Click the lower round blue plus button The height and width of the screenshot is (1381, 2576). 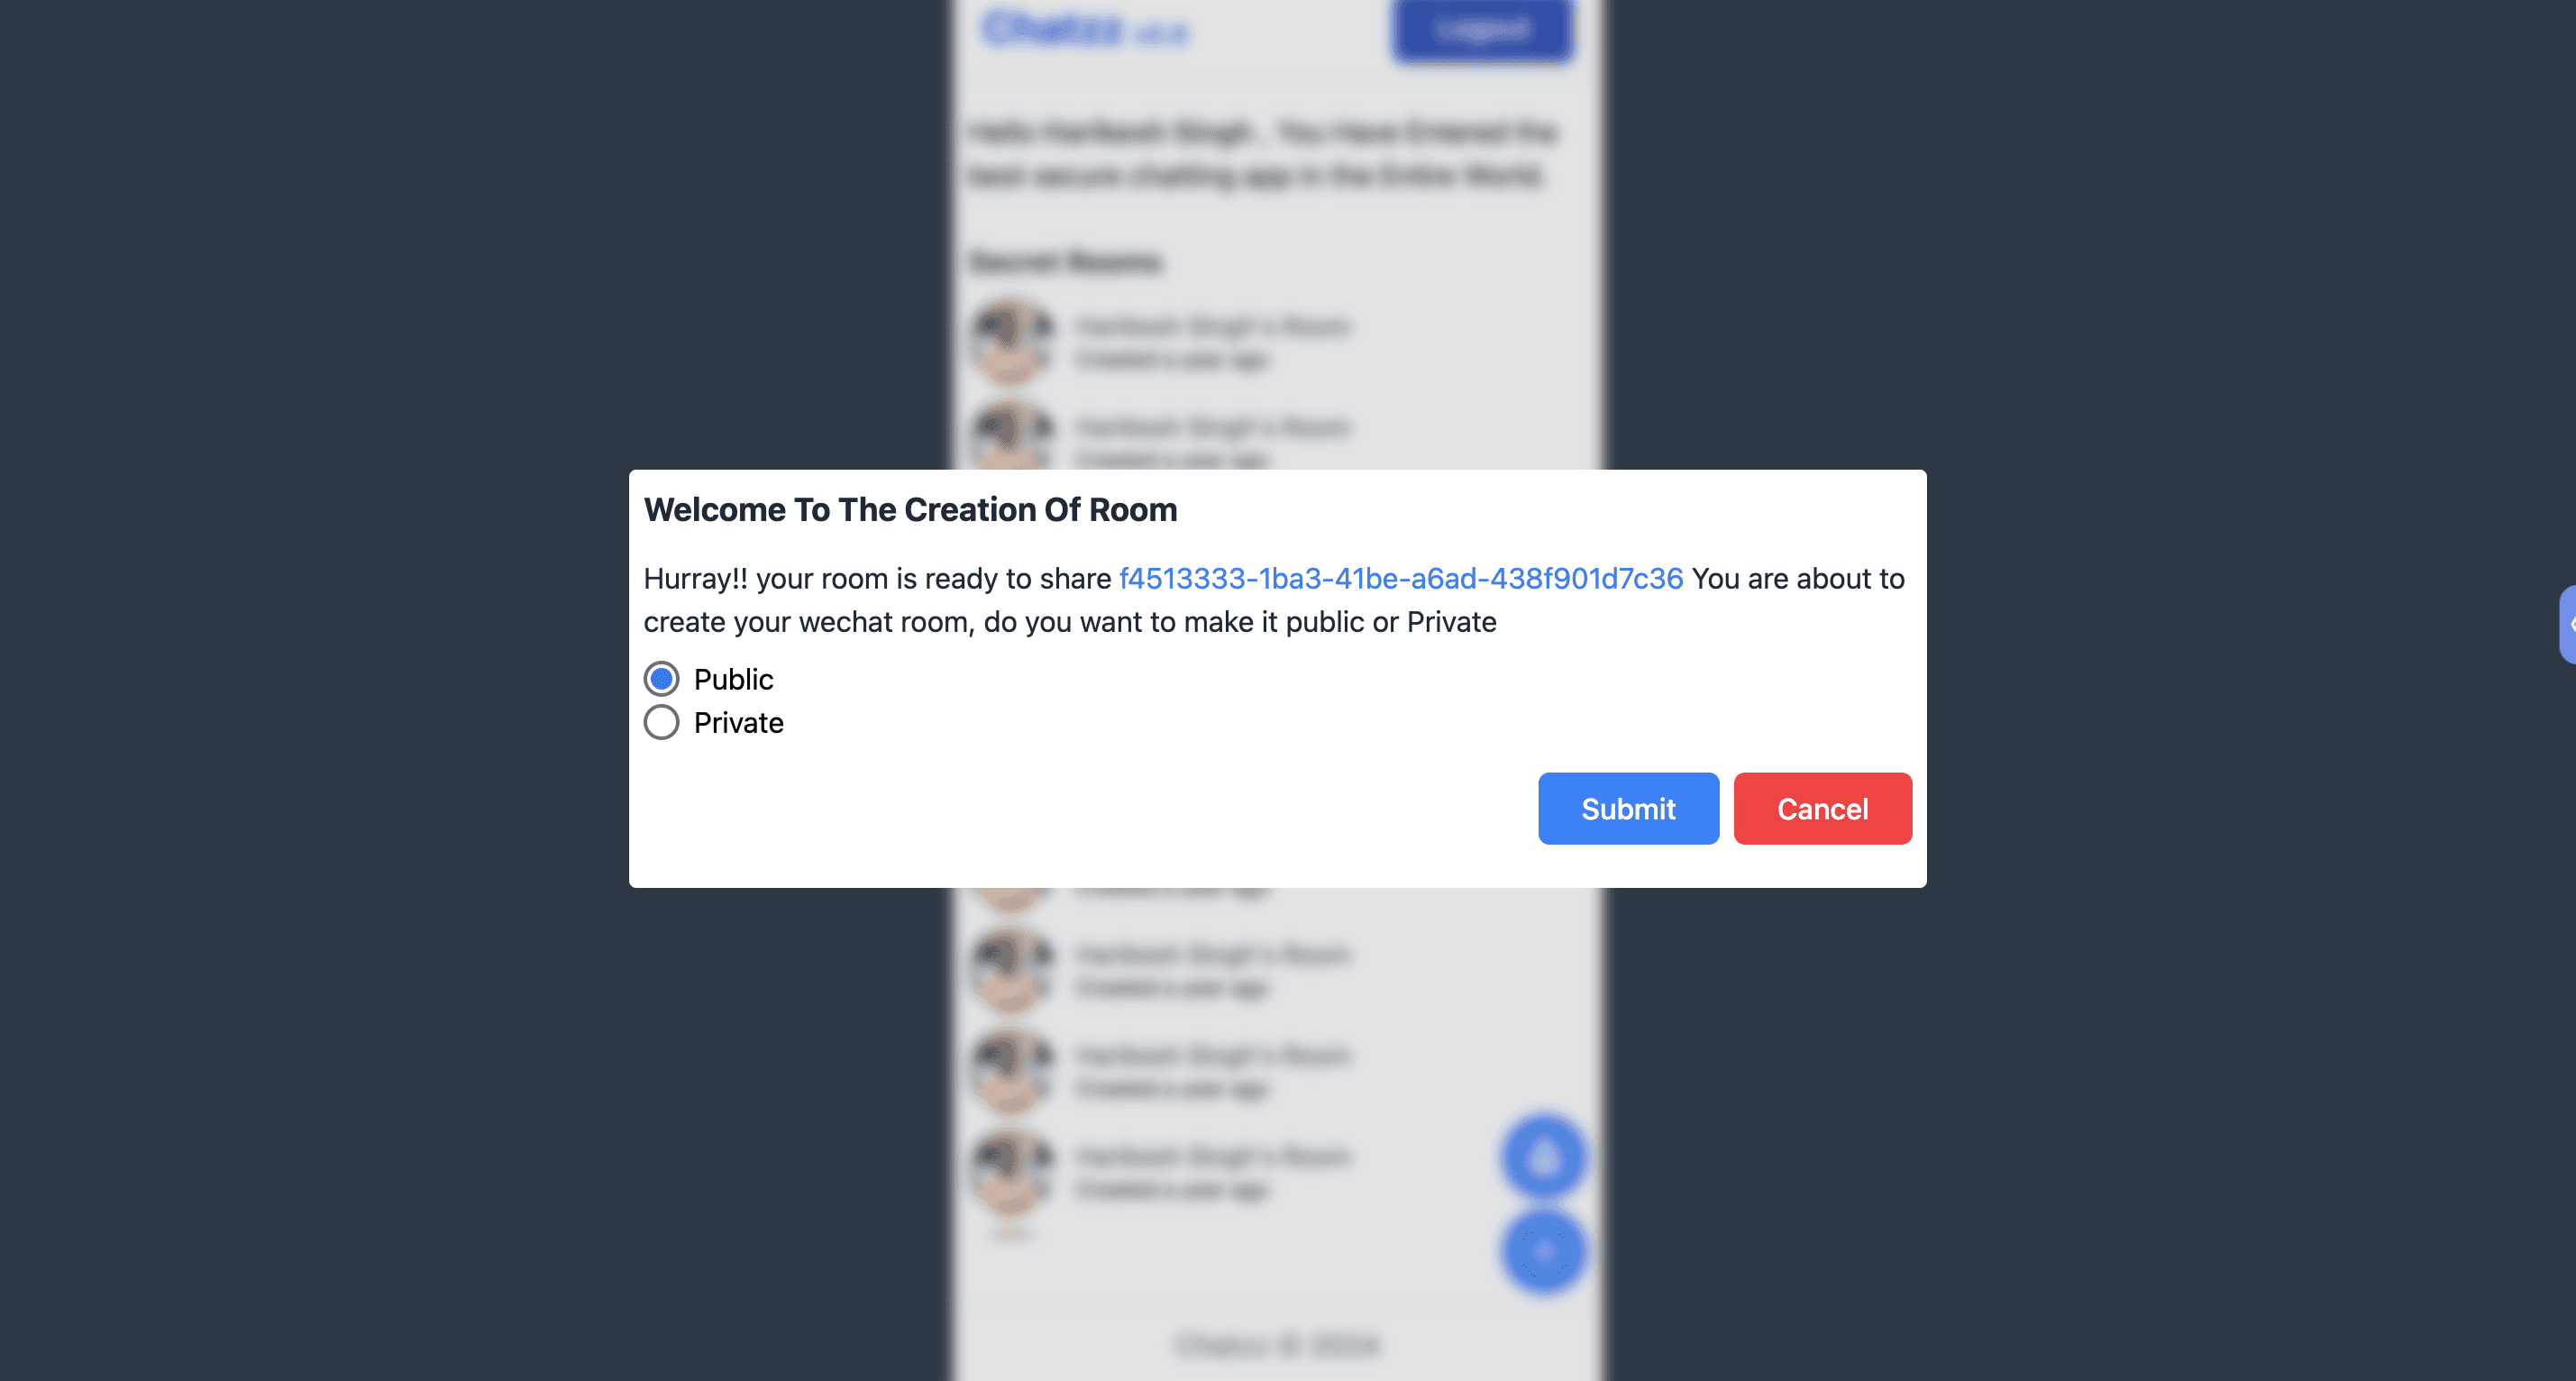point(1543,1250)
